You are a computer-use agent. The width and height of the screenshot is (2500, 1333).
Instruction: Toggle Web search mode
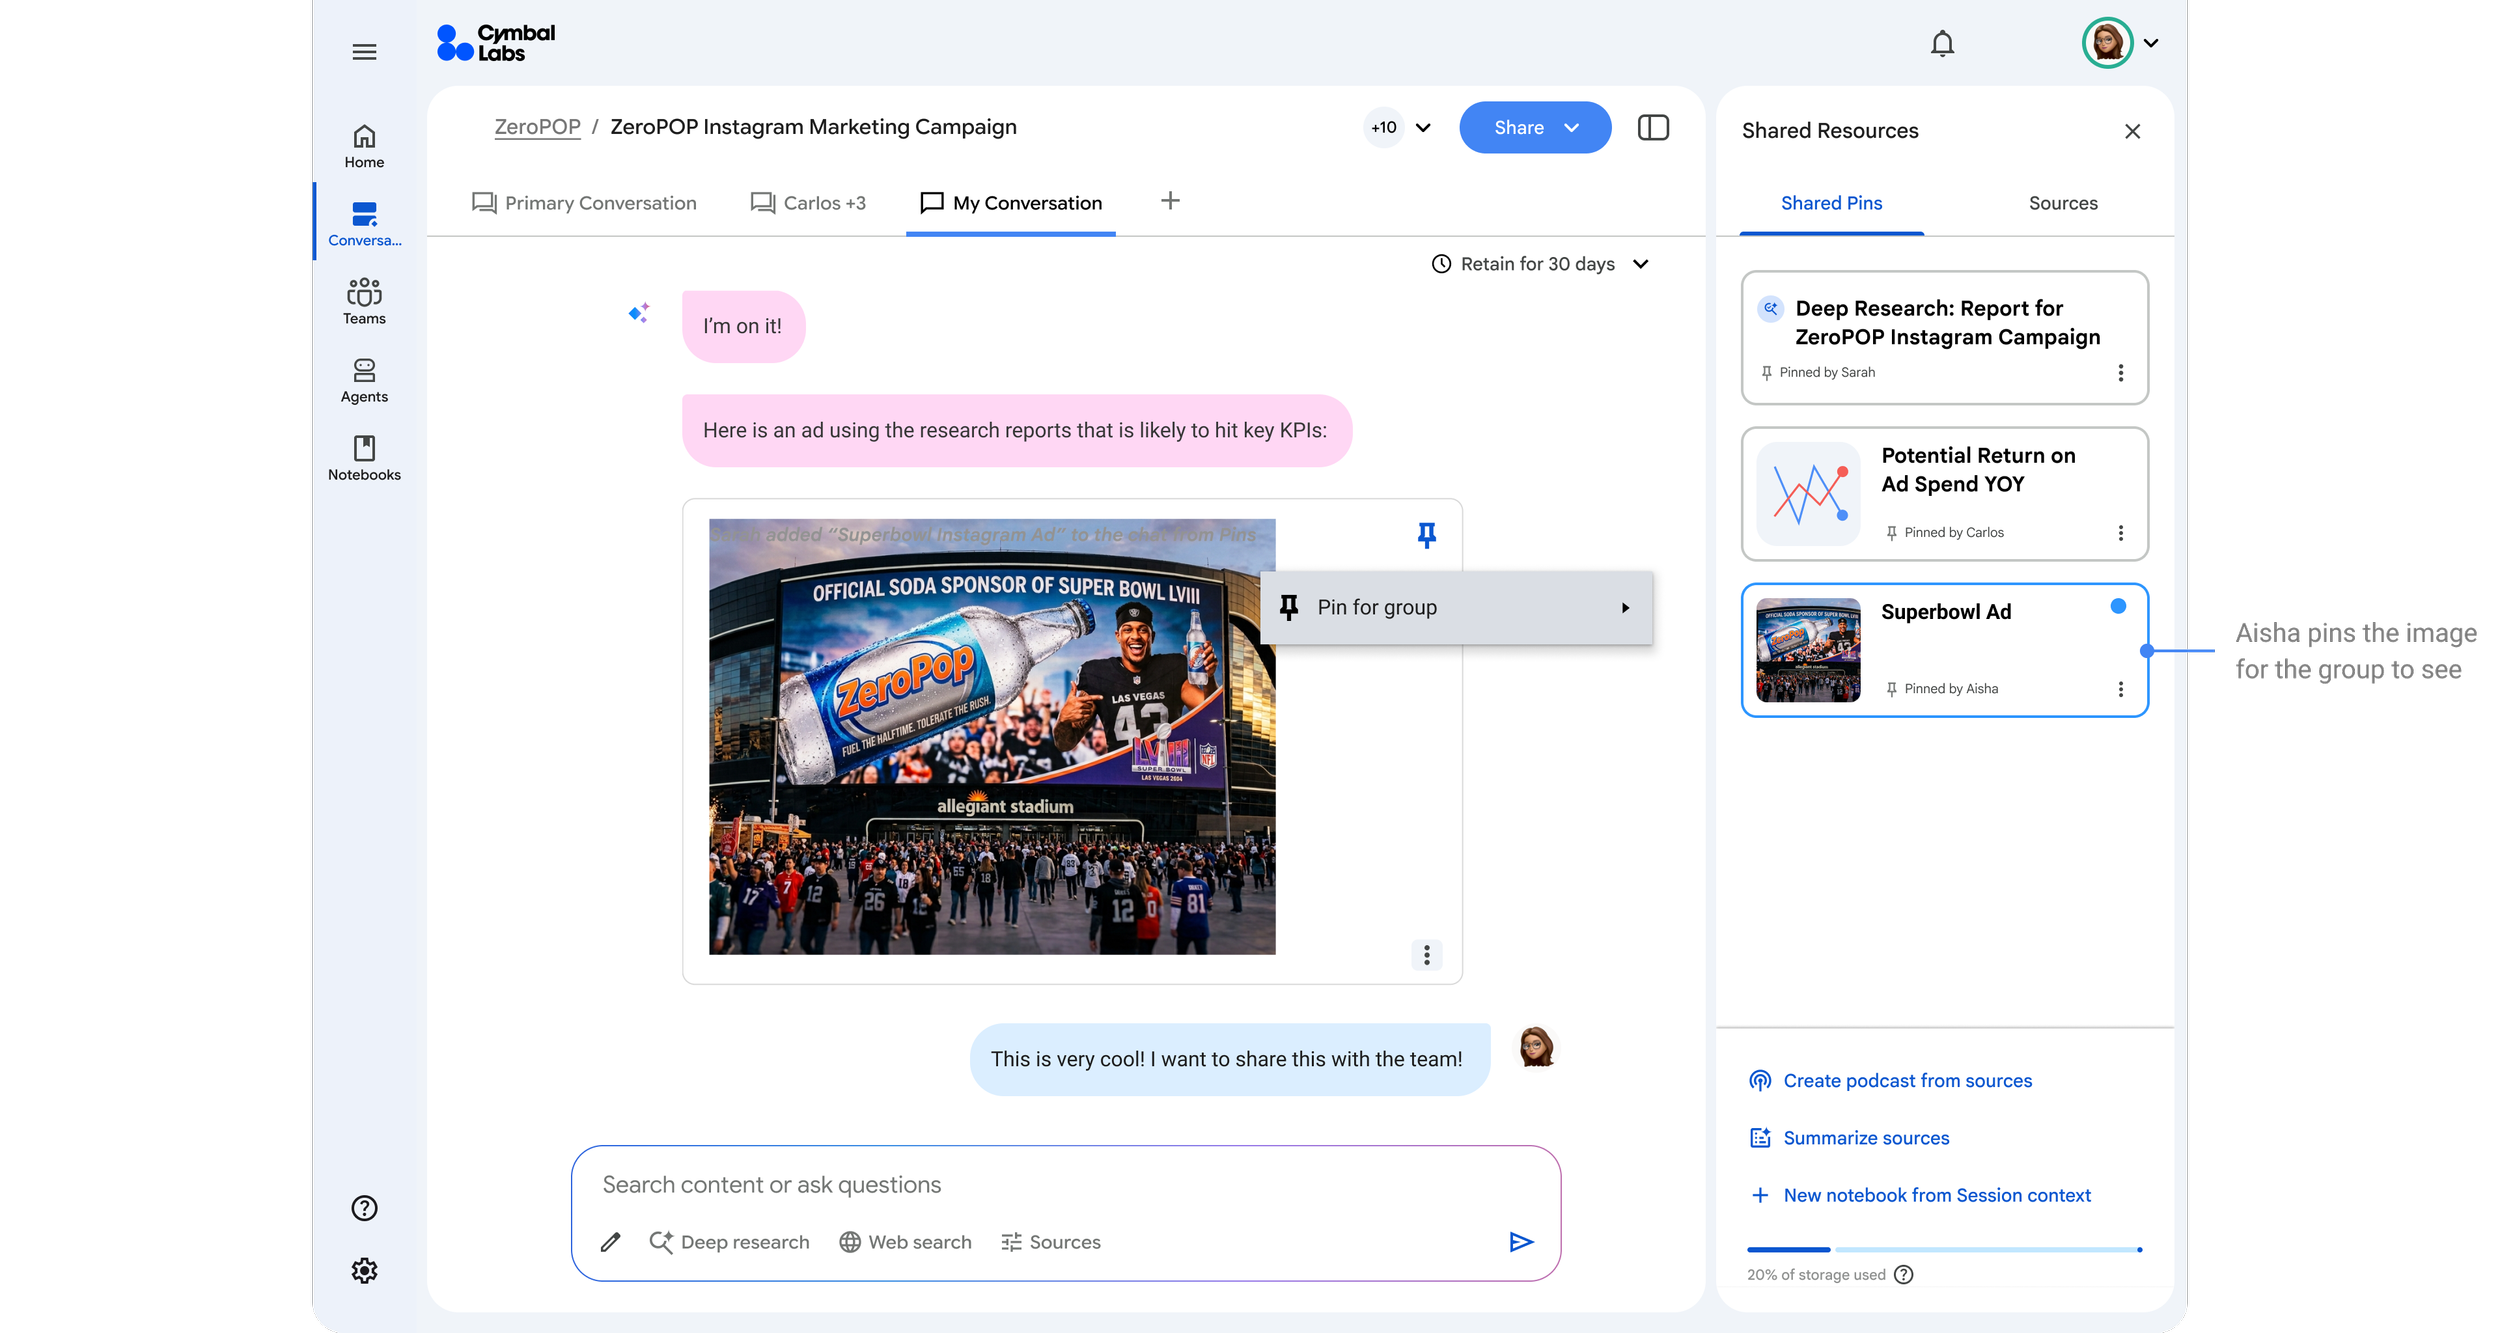905,1242
